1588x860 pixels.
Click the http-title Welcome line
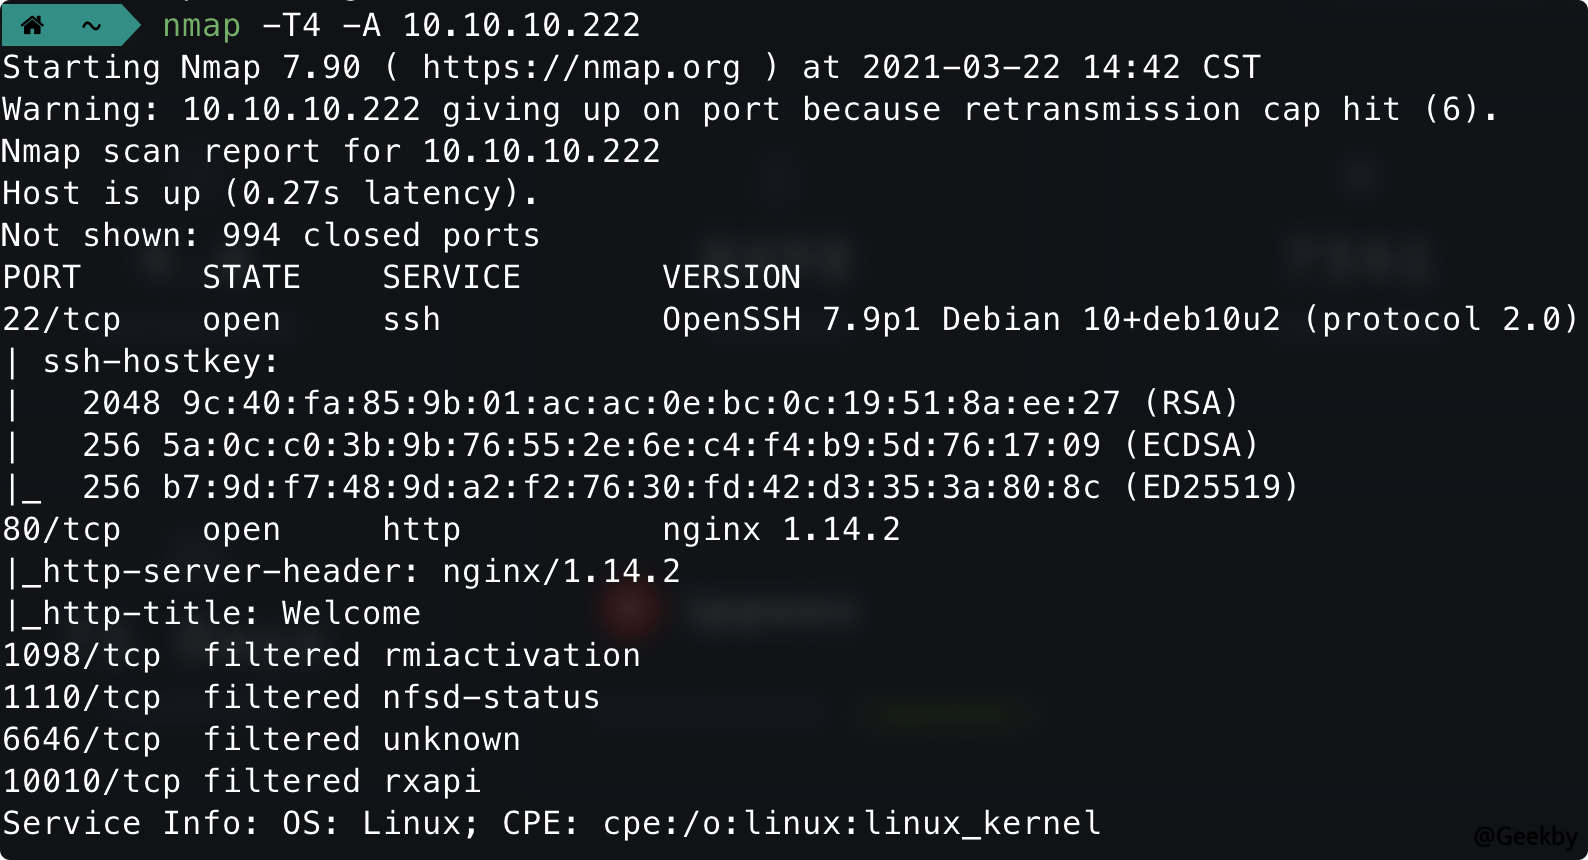[213, 613]
